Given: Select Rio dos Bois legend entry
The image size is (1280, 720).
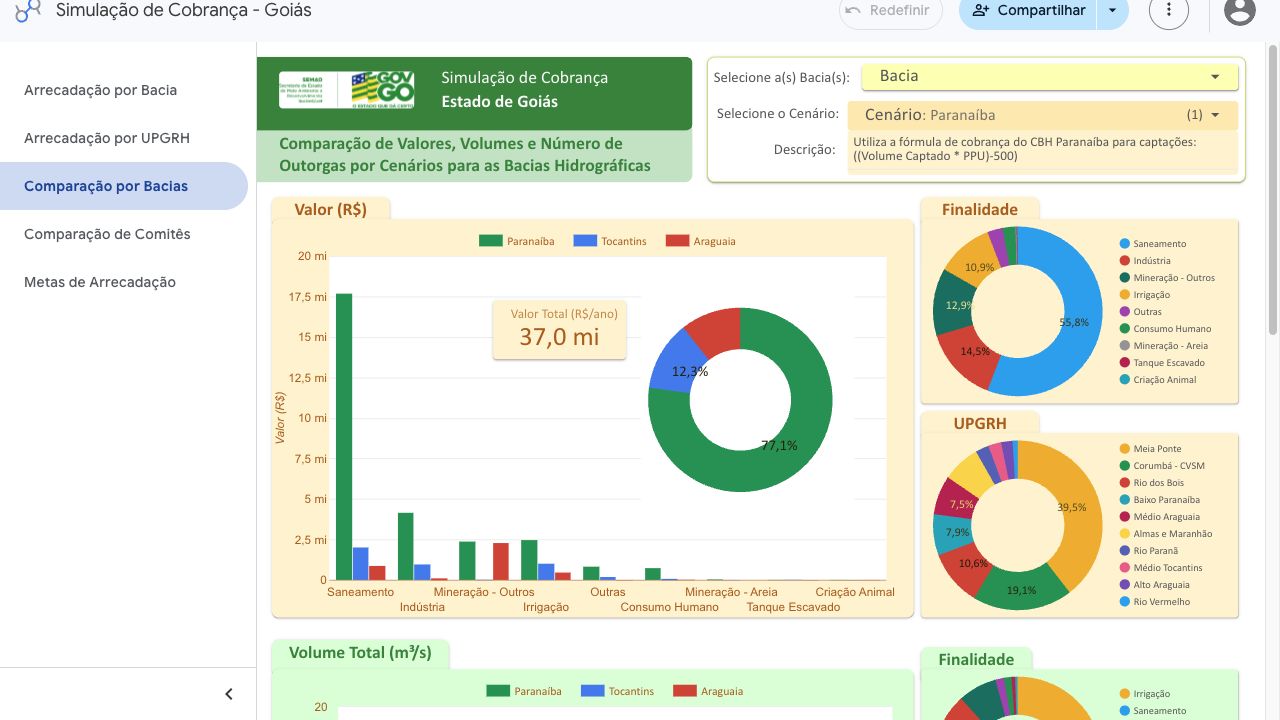Looking at the screenshot, I should pyautogui.click(x=1152, y=483).
